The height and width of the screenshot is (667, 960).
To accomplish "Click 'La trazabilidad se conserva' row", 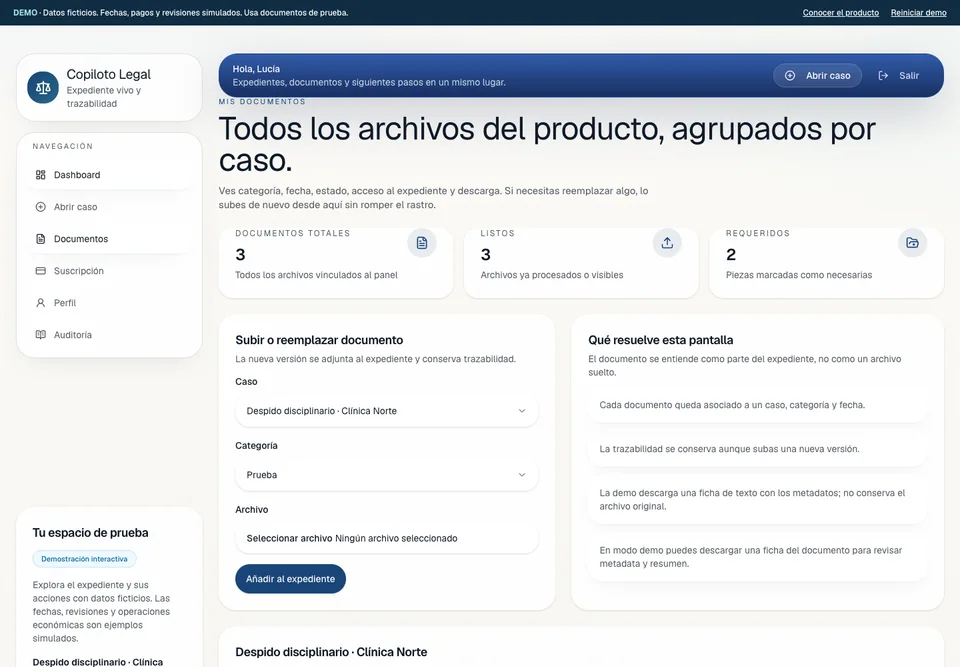I will (757, 449).
